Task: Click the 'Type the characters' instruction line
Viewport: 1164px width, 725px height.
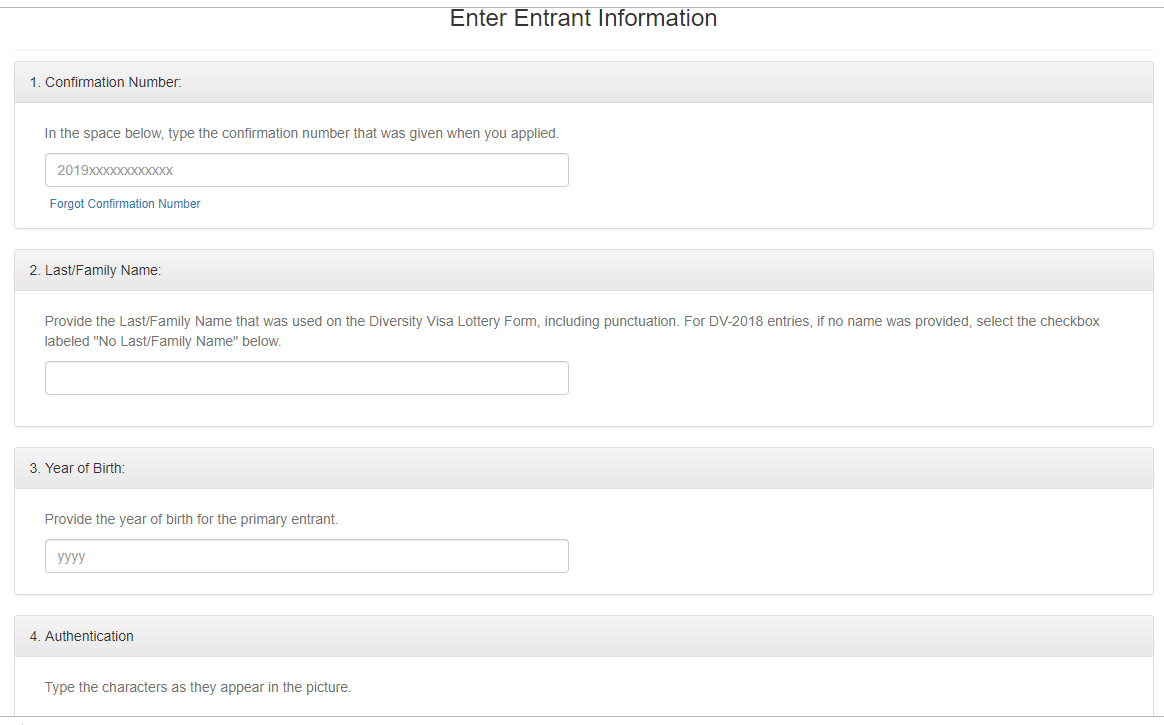Action: click(x=198, y=687)
